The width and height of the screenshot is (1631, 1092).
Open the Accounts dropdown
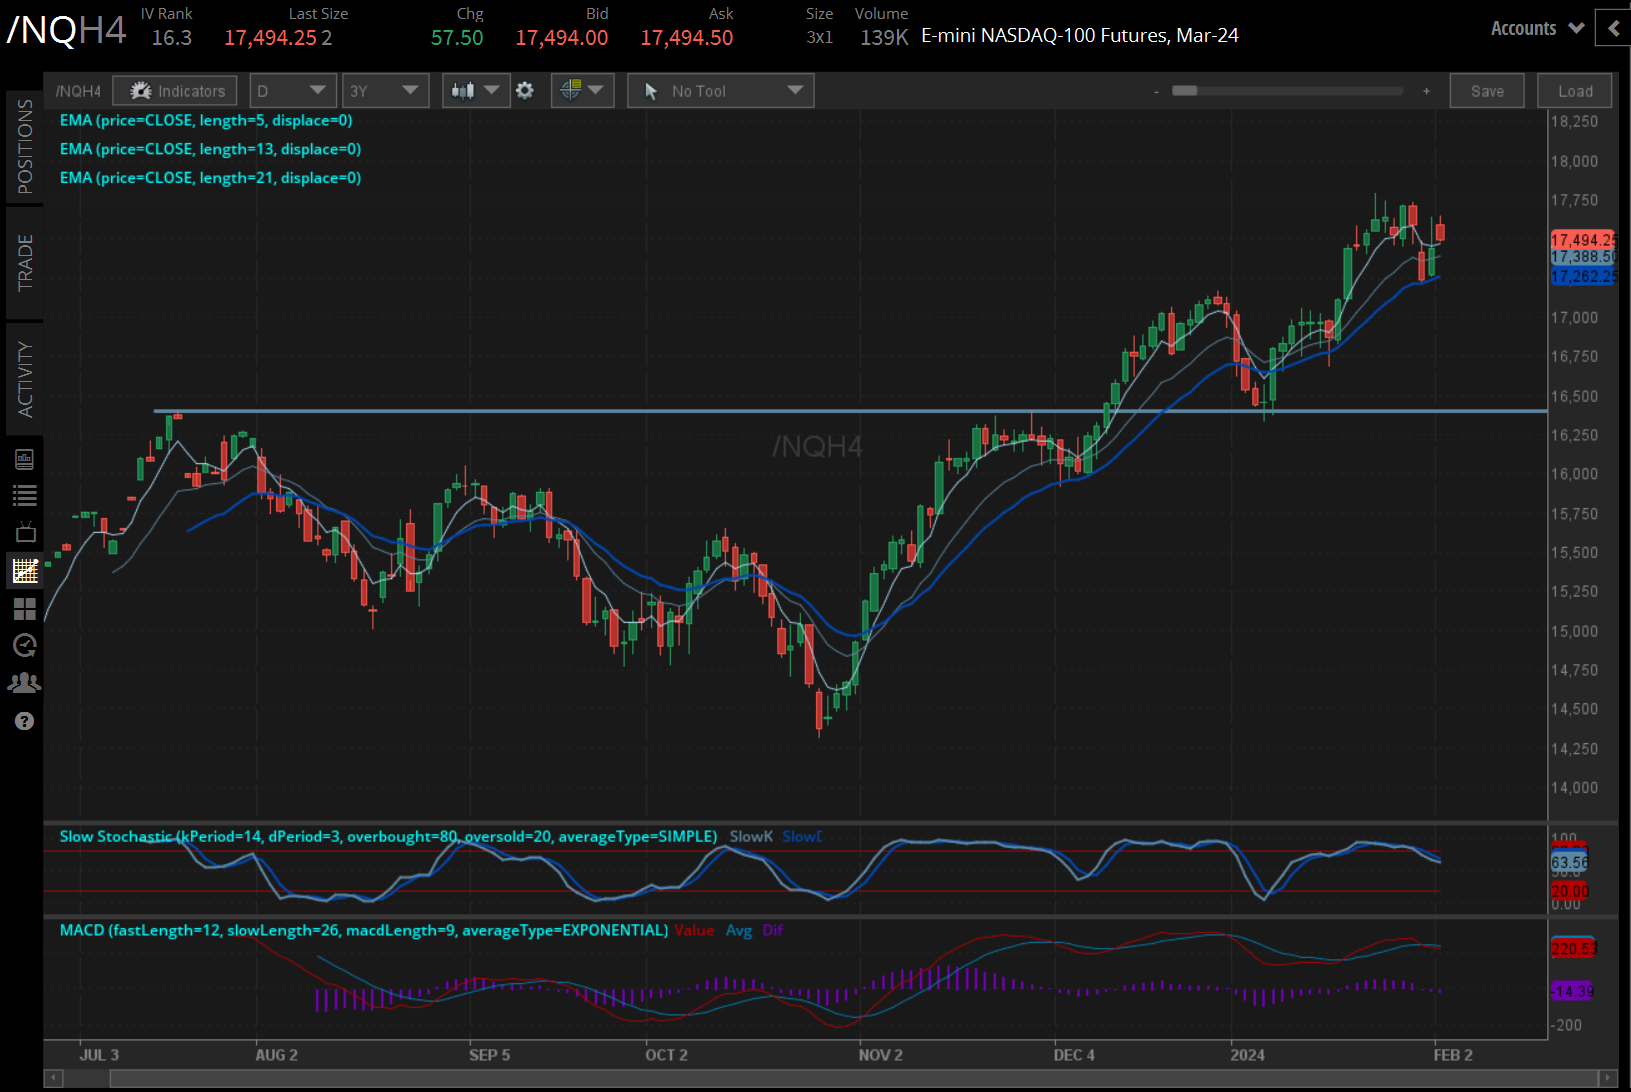click(x=1533, y=28)
